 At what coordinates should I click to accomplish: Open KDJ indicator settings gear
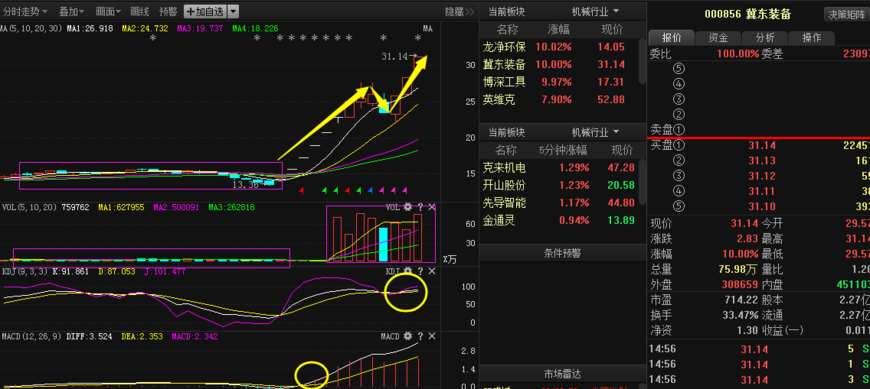(408, 271)
